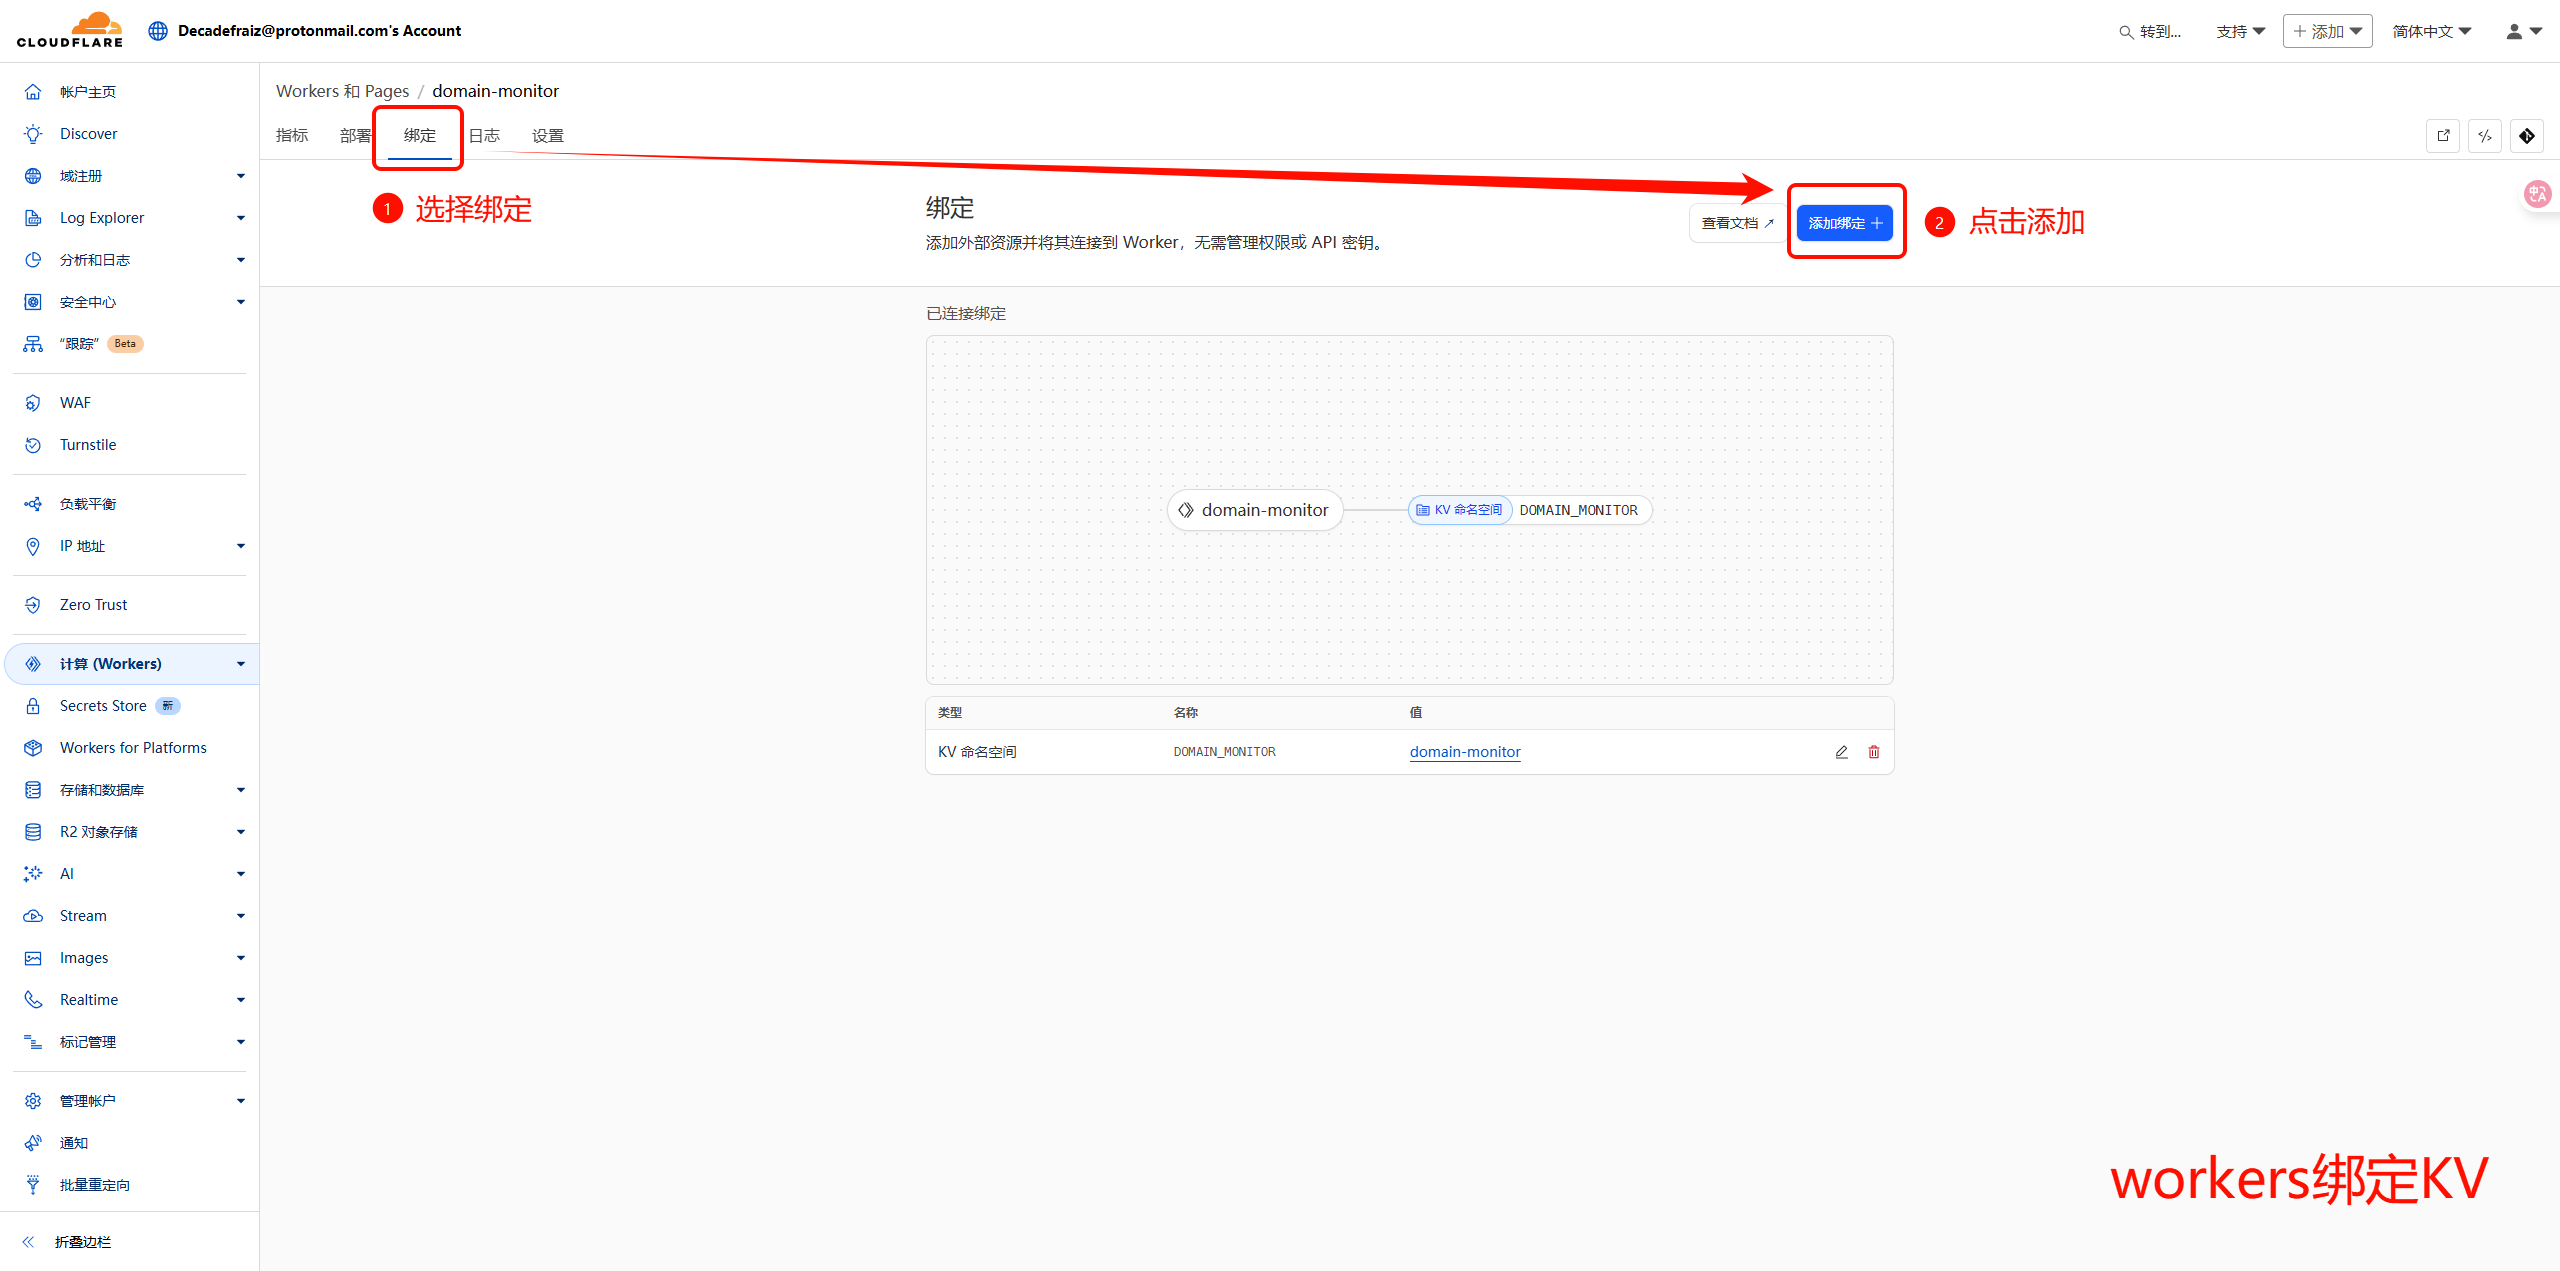Viewport: 2560px width, 1271px height.
Task: Click the Images icon
Action: 33,958
